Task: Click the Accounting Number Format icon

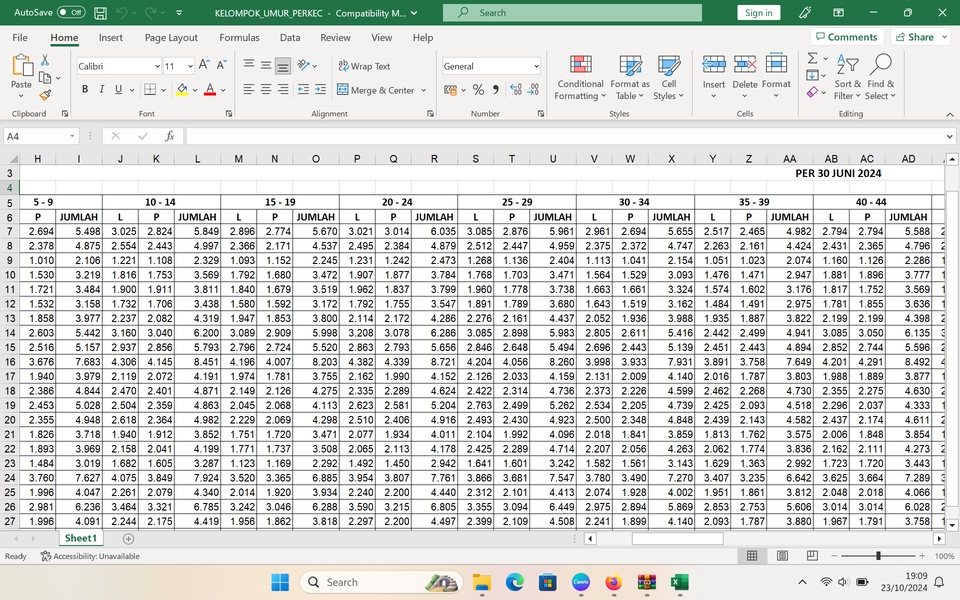Action: (x=451, y=90)
